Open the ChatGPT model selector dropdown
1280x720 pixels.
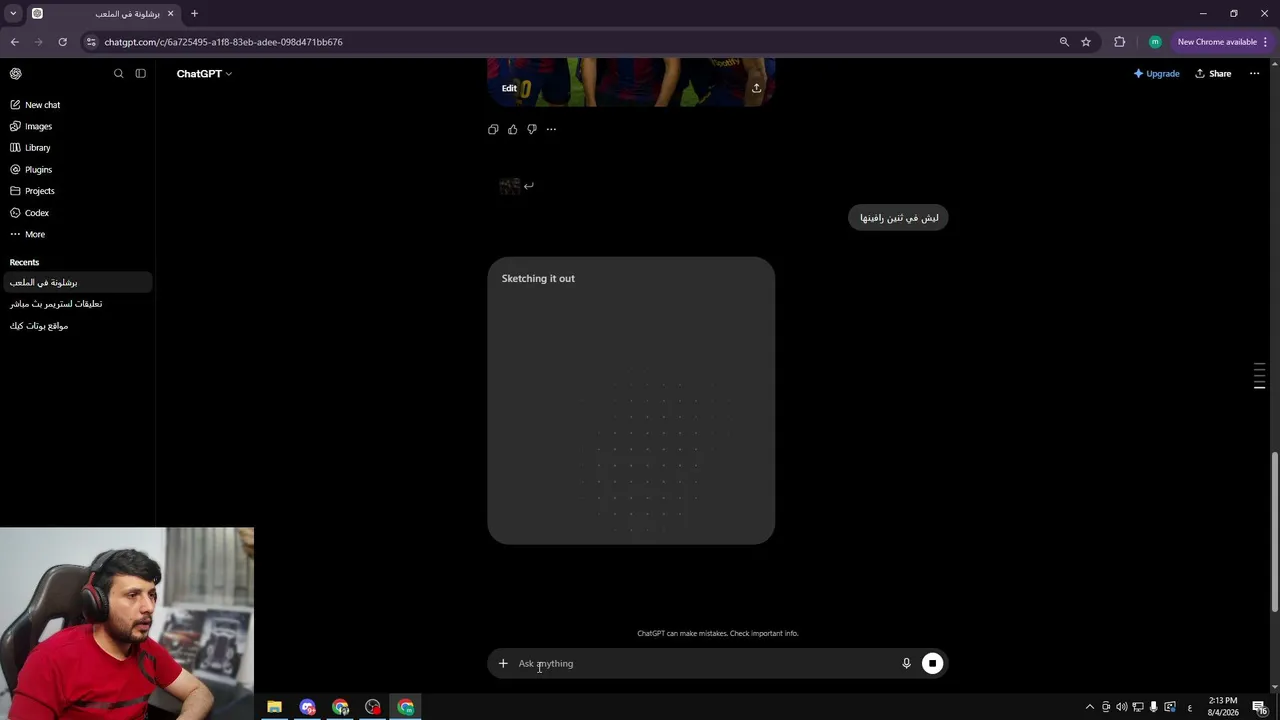tap(204, 73)
